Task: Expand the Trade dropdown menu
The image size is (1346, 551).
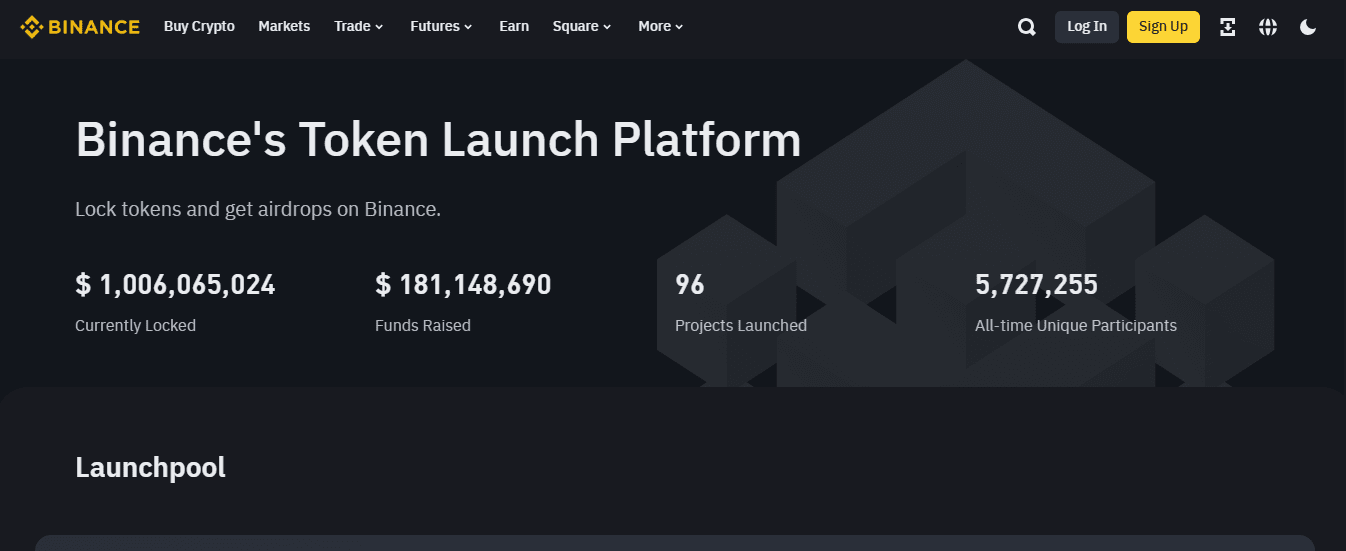Action: tap(358, 27)
